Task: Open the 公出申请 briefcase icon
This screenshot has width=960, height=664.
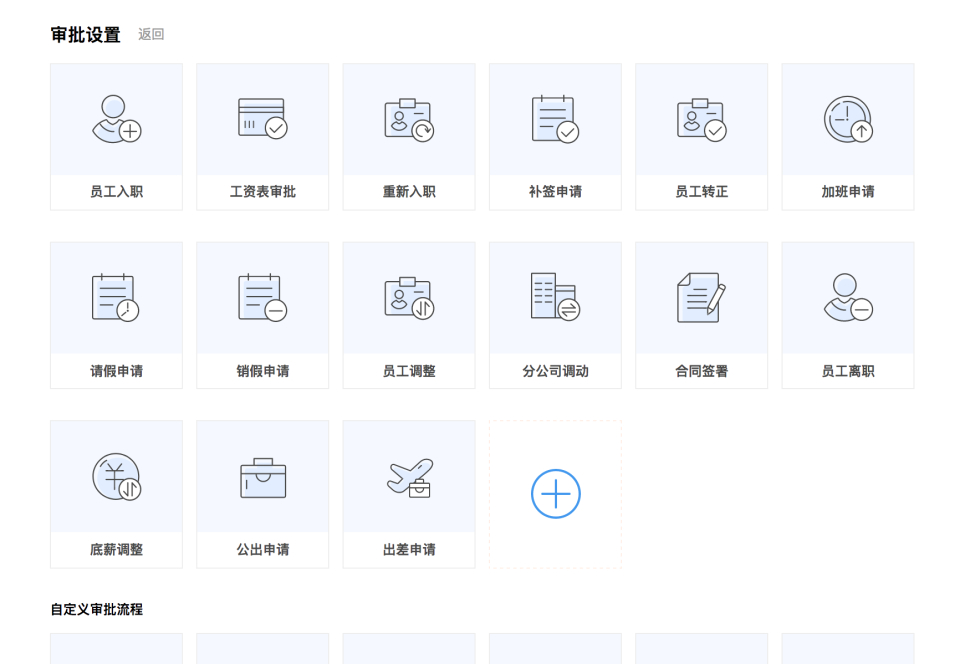Action: [x=263, y=478]
